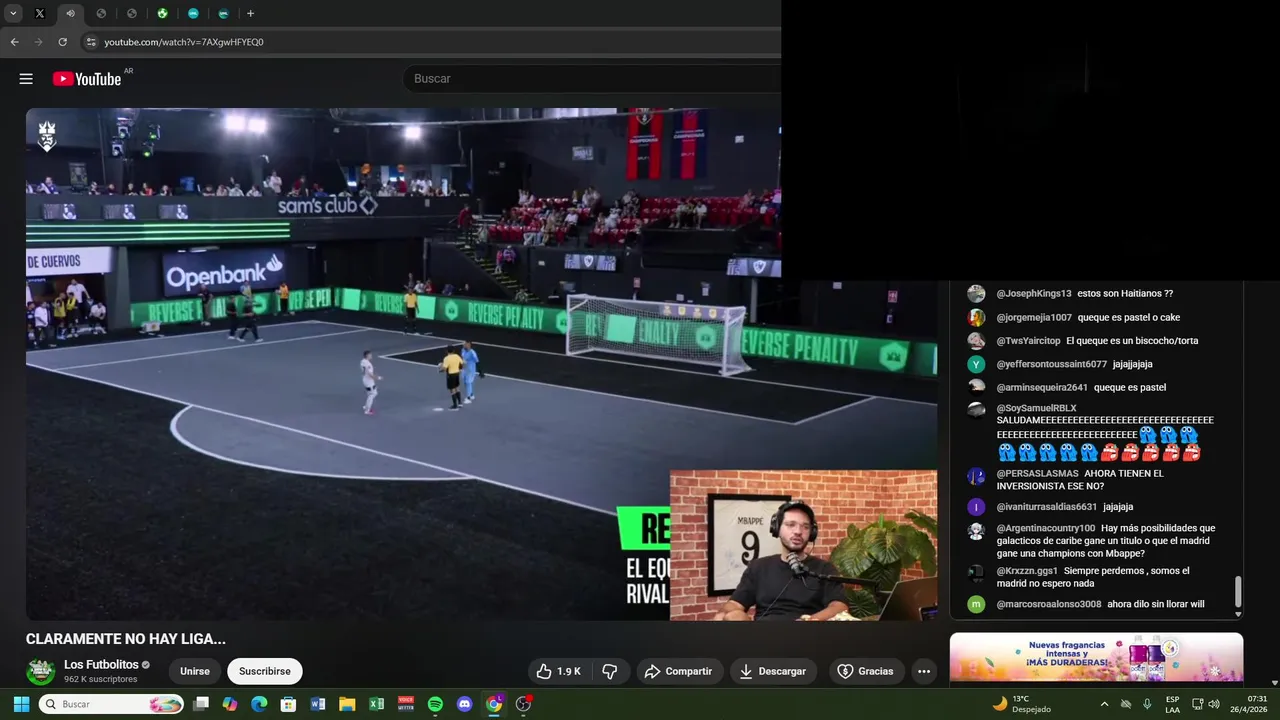Open a new browser tab

250,14
